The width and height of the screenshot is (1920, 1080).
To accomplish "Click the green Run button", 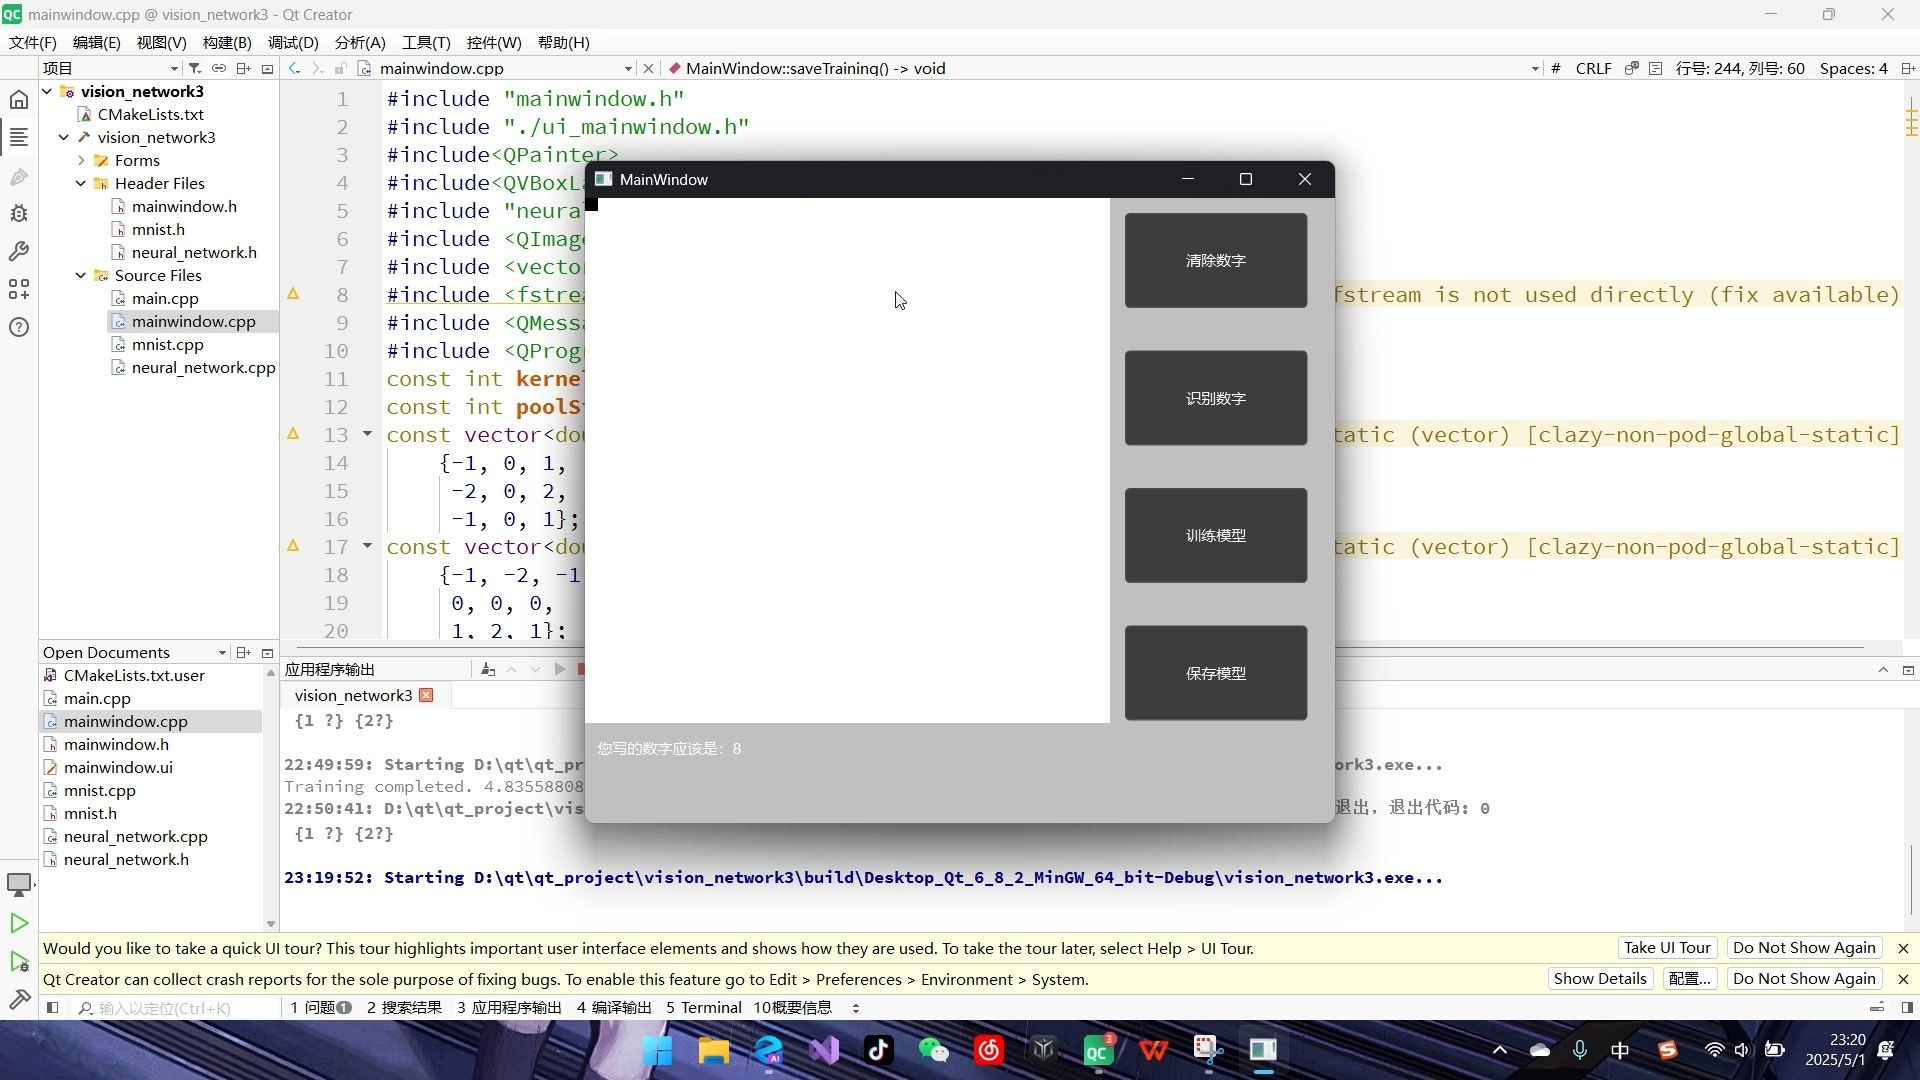I will point(19,923).
